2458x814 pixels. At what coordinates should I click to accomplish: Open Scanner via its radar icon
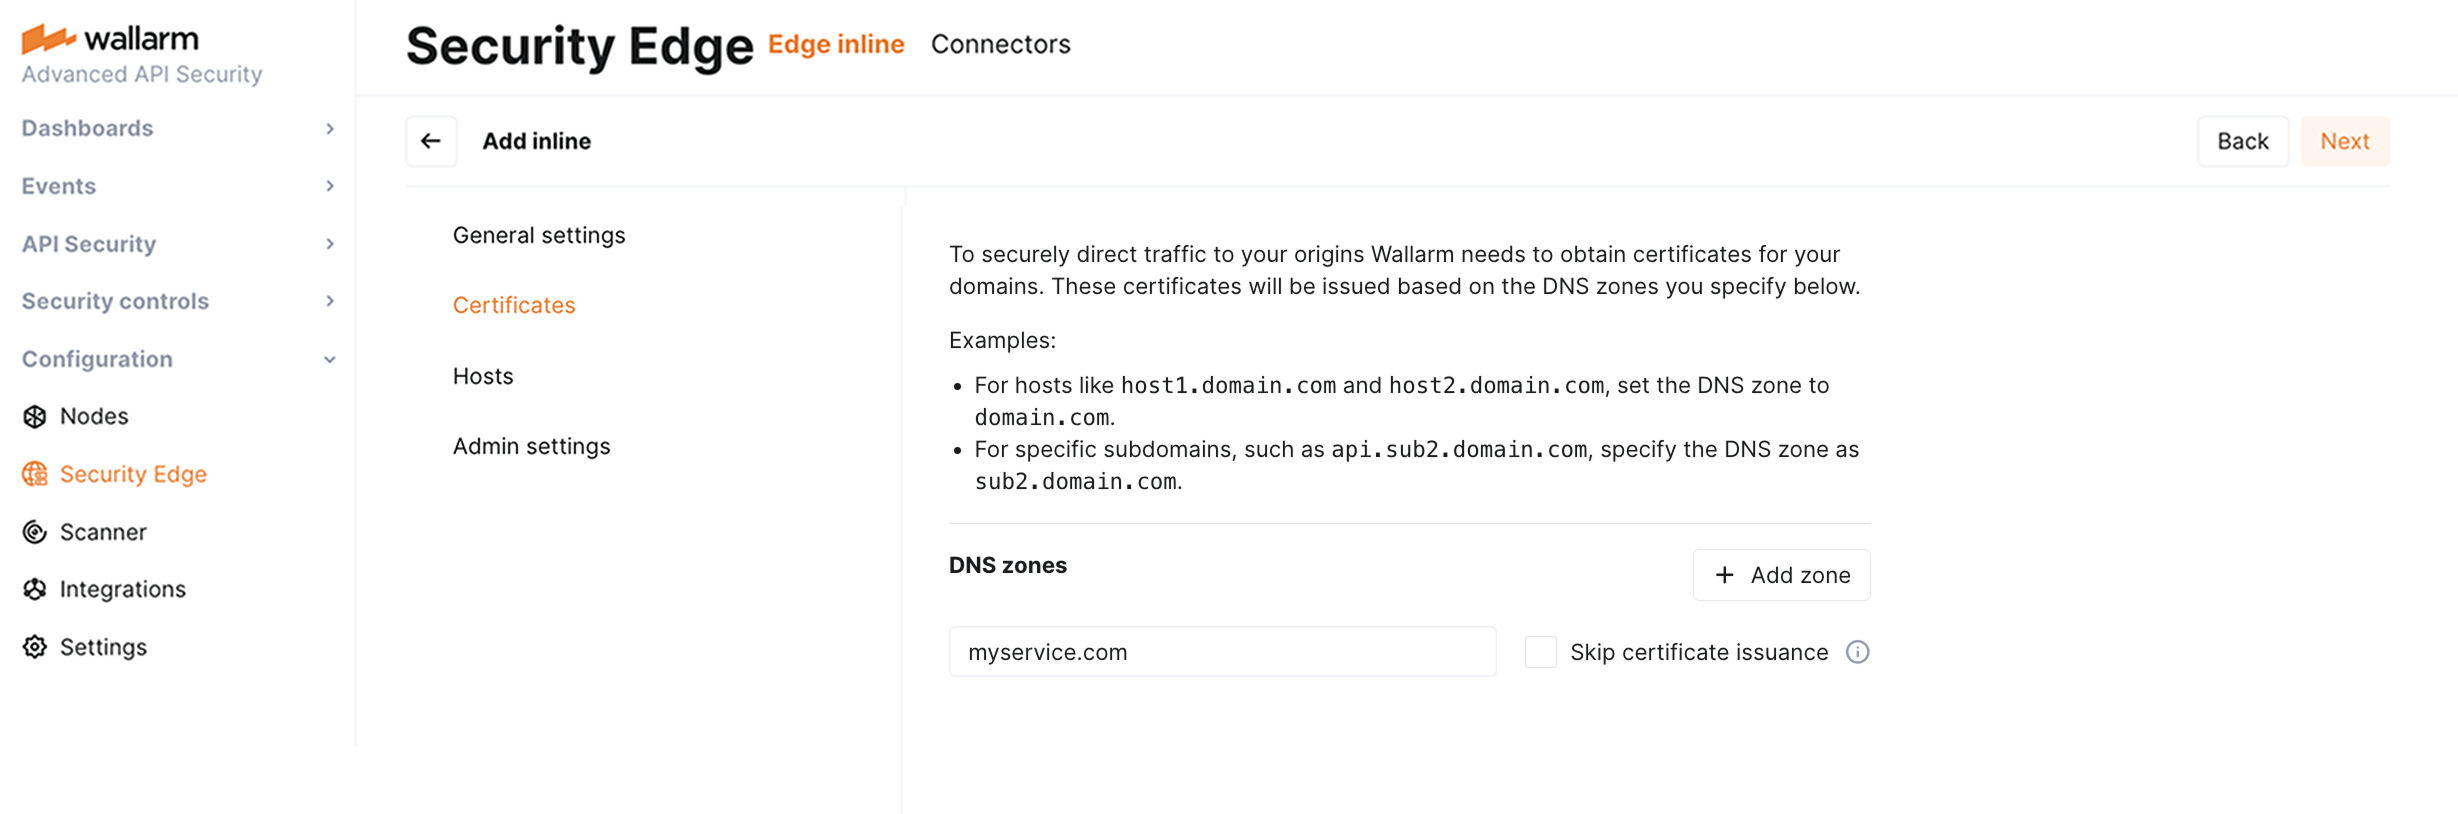(x=35, y=532)
